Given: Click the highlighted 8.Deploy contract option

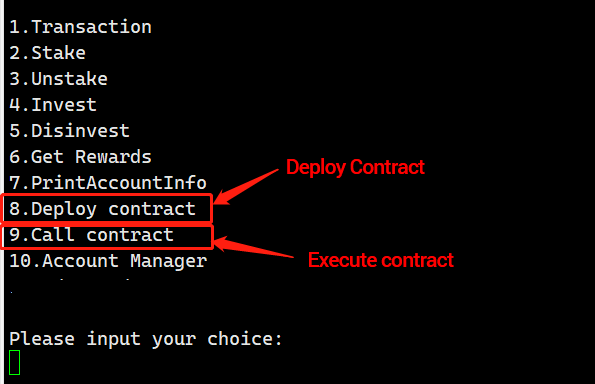Looking at the screenshot, I should pyautogui.click(x=102, y=209).
